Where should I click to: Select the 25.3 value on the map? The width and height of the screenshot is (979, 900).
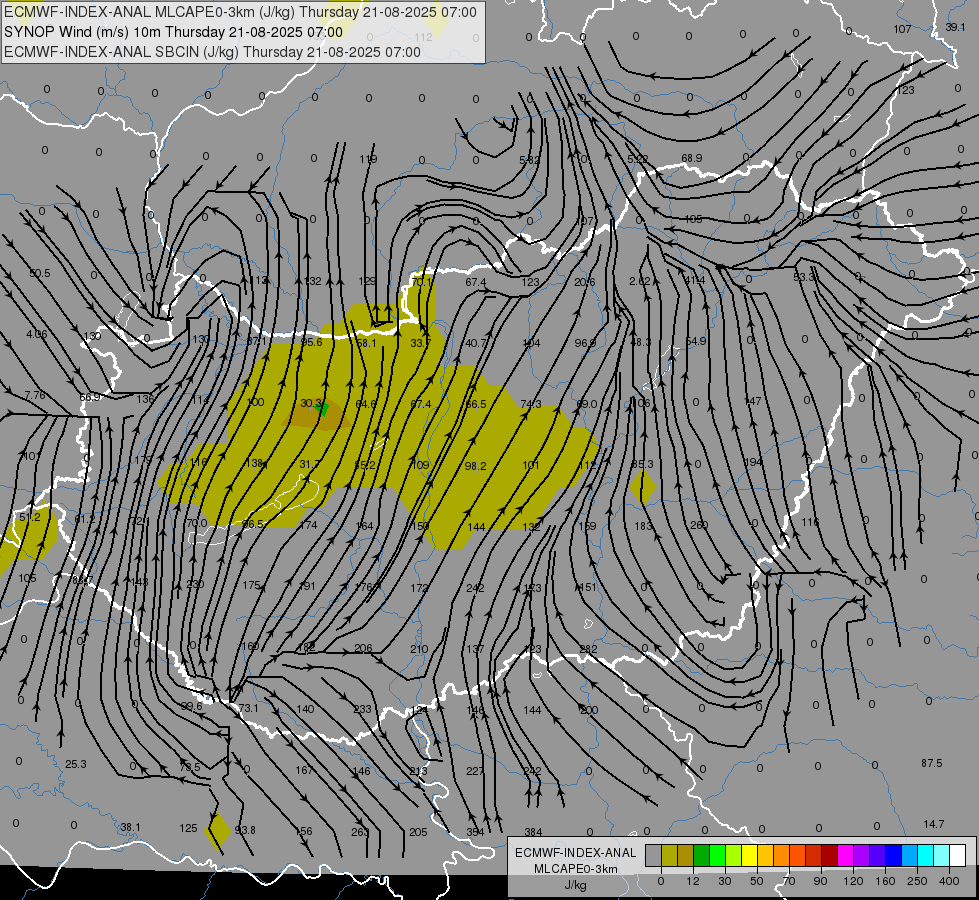[76, 764]
